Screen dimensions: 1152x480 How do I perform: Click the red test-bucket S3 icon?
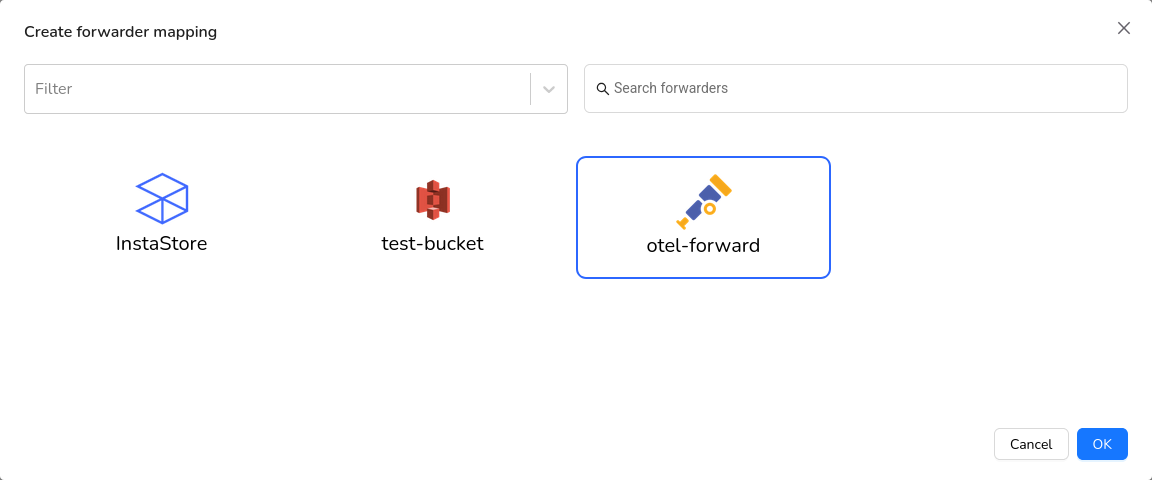[x=433, y=200]
